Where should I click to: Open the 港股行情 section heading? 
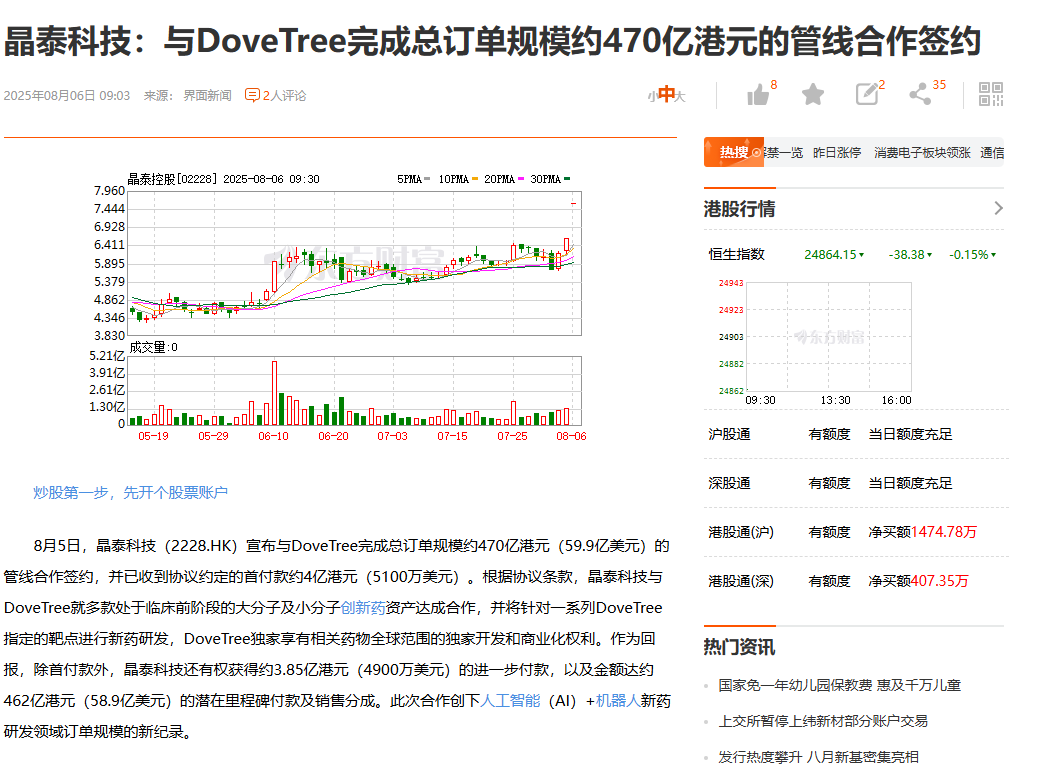point(739,209)
